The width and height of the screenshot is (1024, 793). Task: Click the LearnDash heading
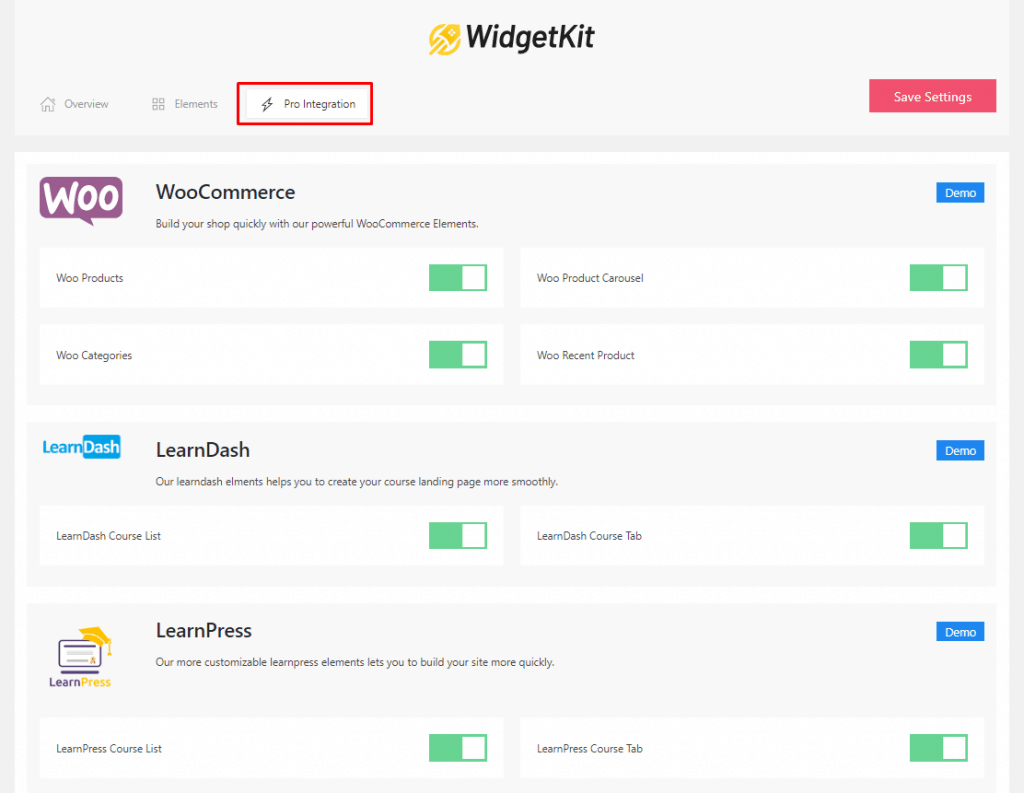(x=202, y=450)
